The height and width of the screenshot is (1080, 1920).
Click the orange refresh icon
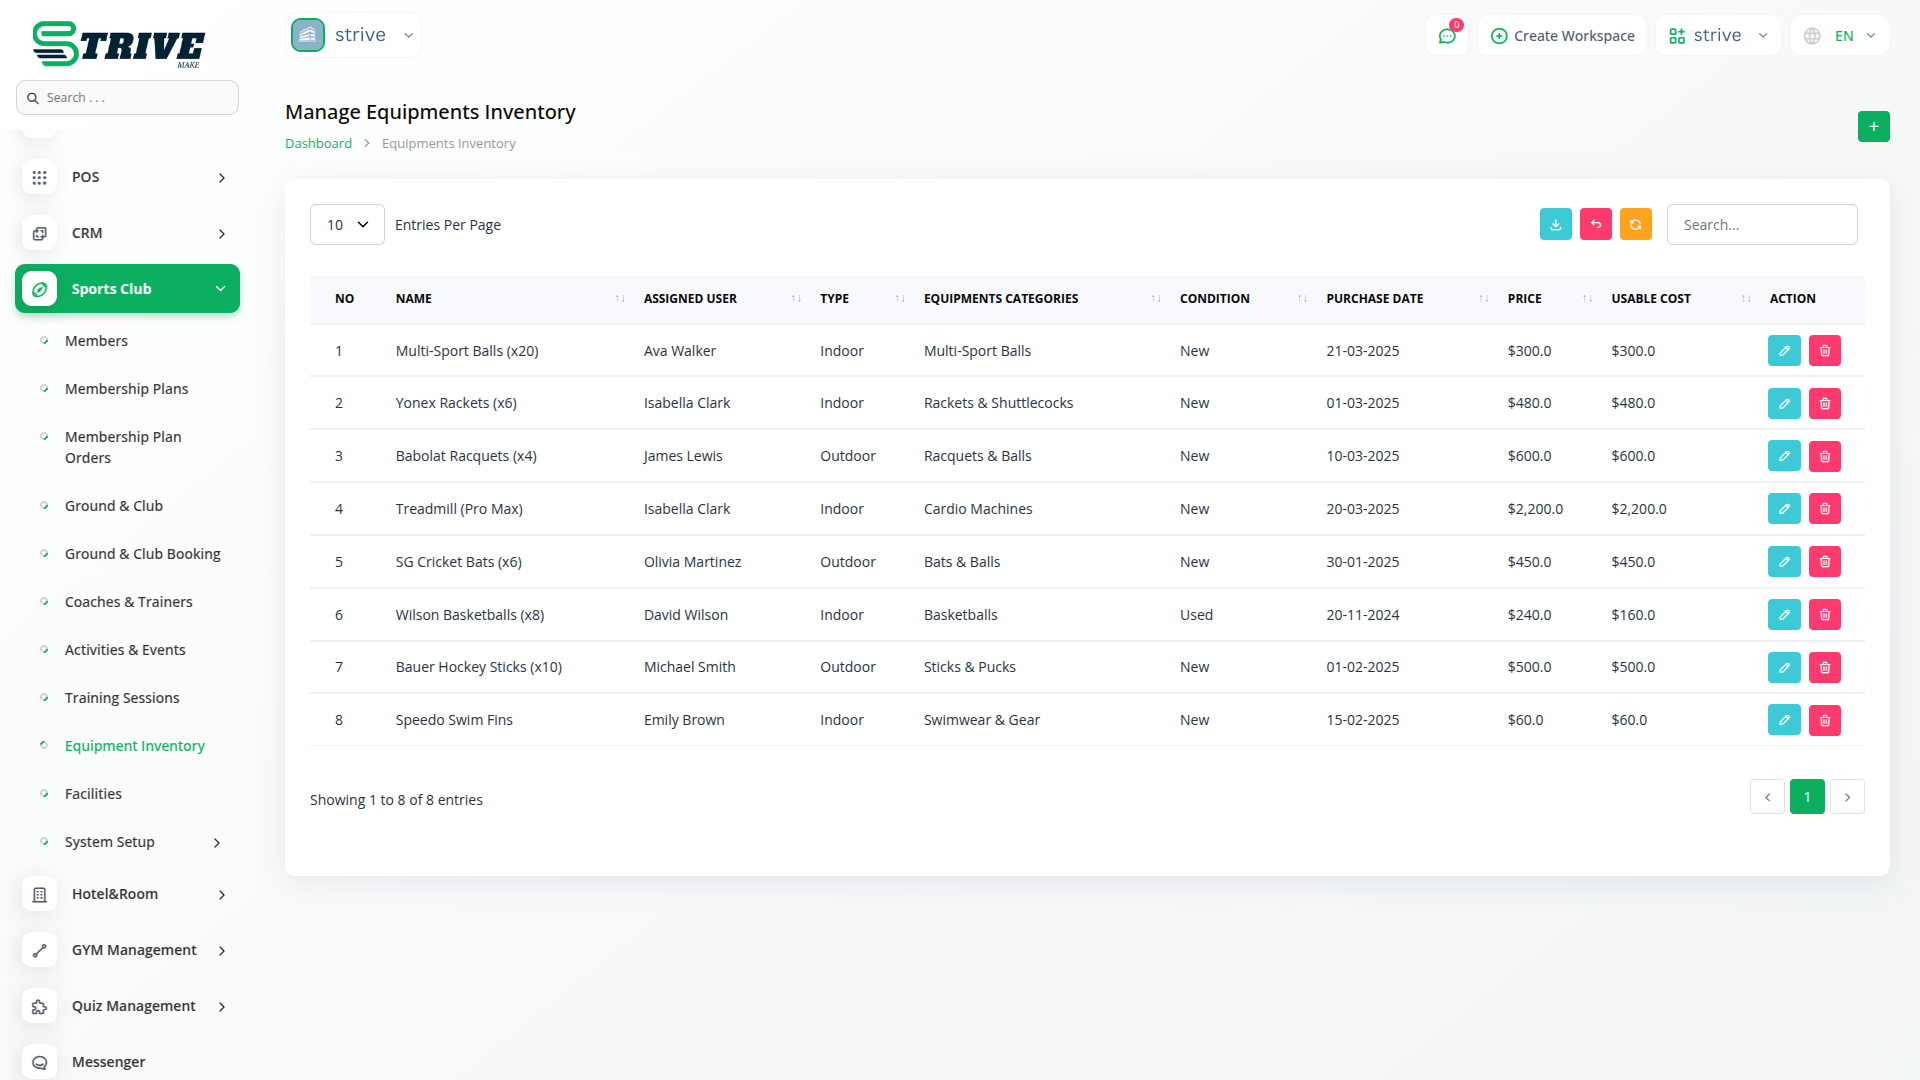(x=1635, y=225)
